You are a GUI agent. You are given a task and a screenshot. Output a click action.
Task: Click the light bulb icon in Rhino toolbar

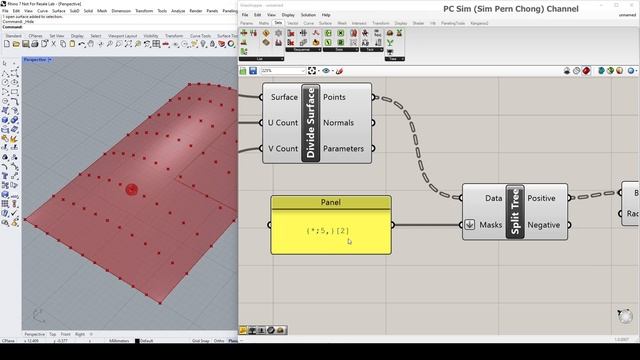coord(203,44)
